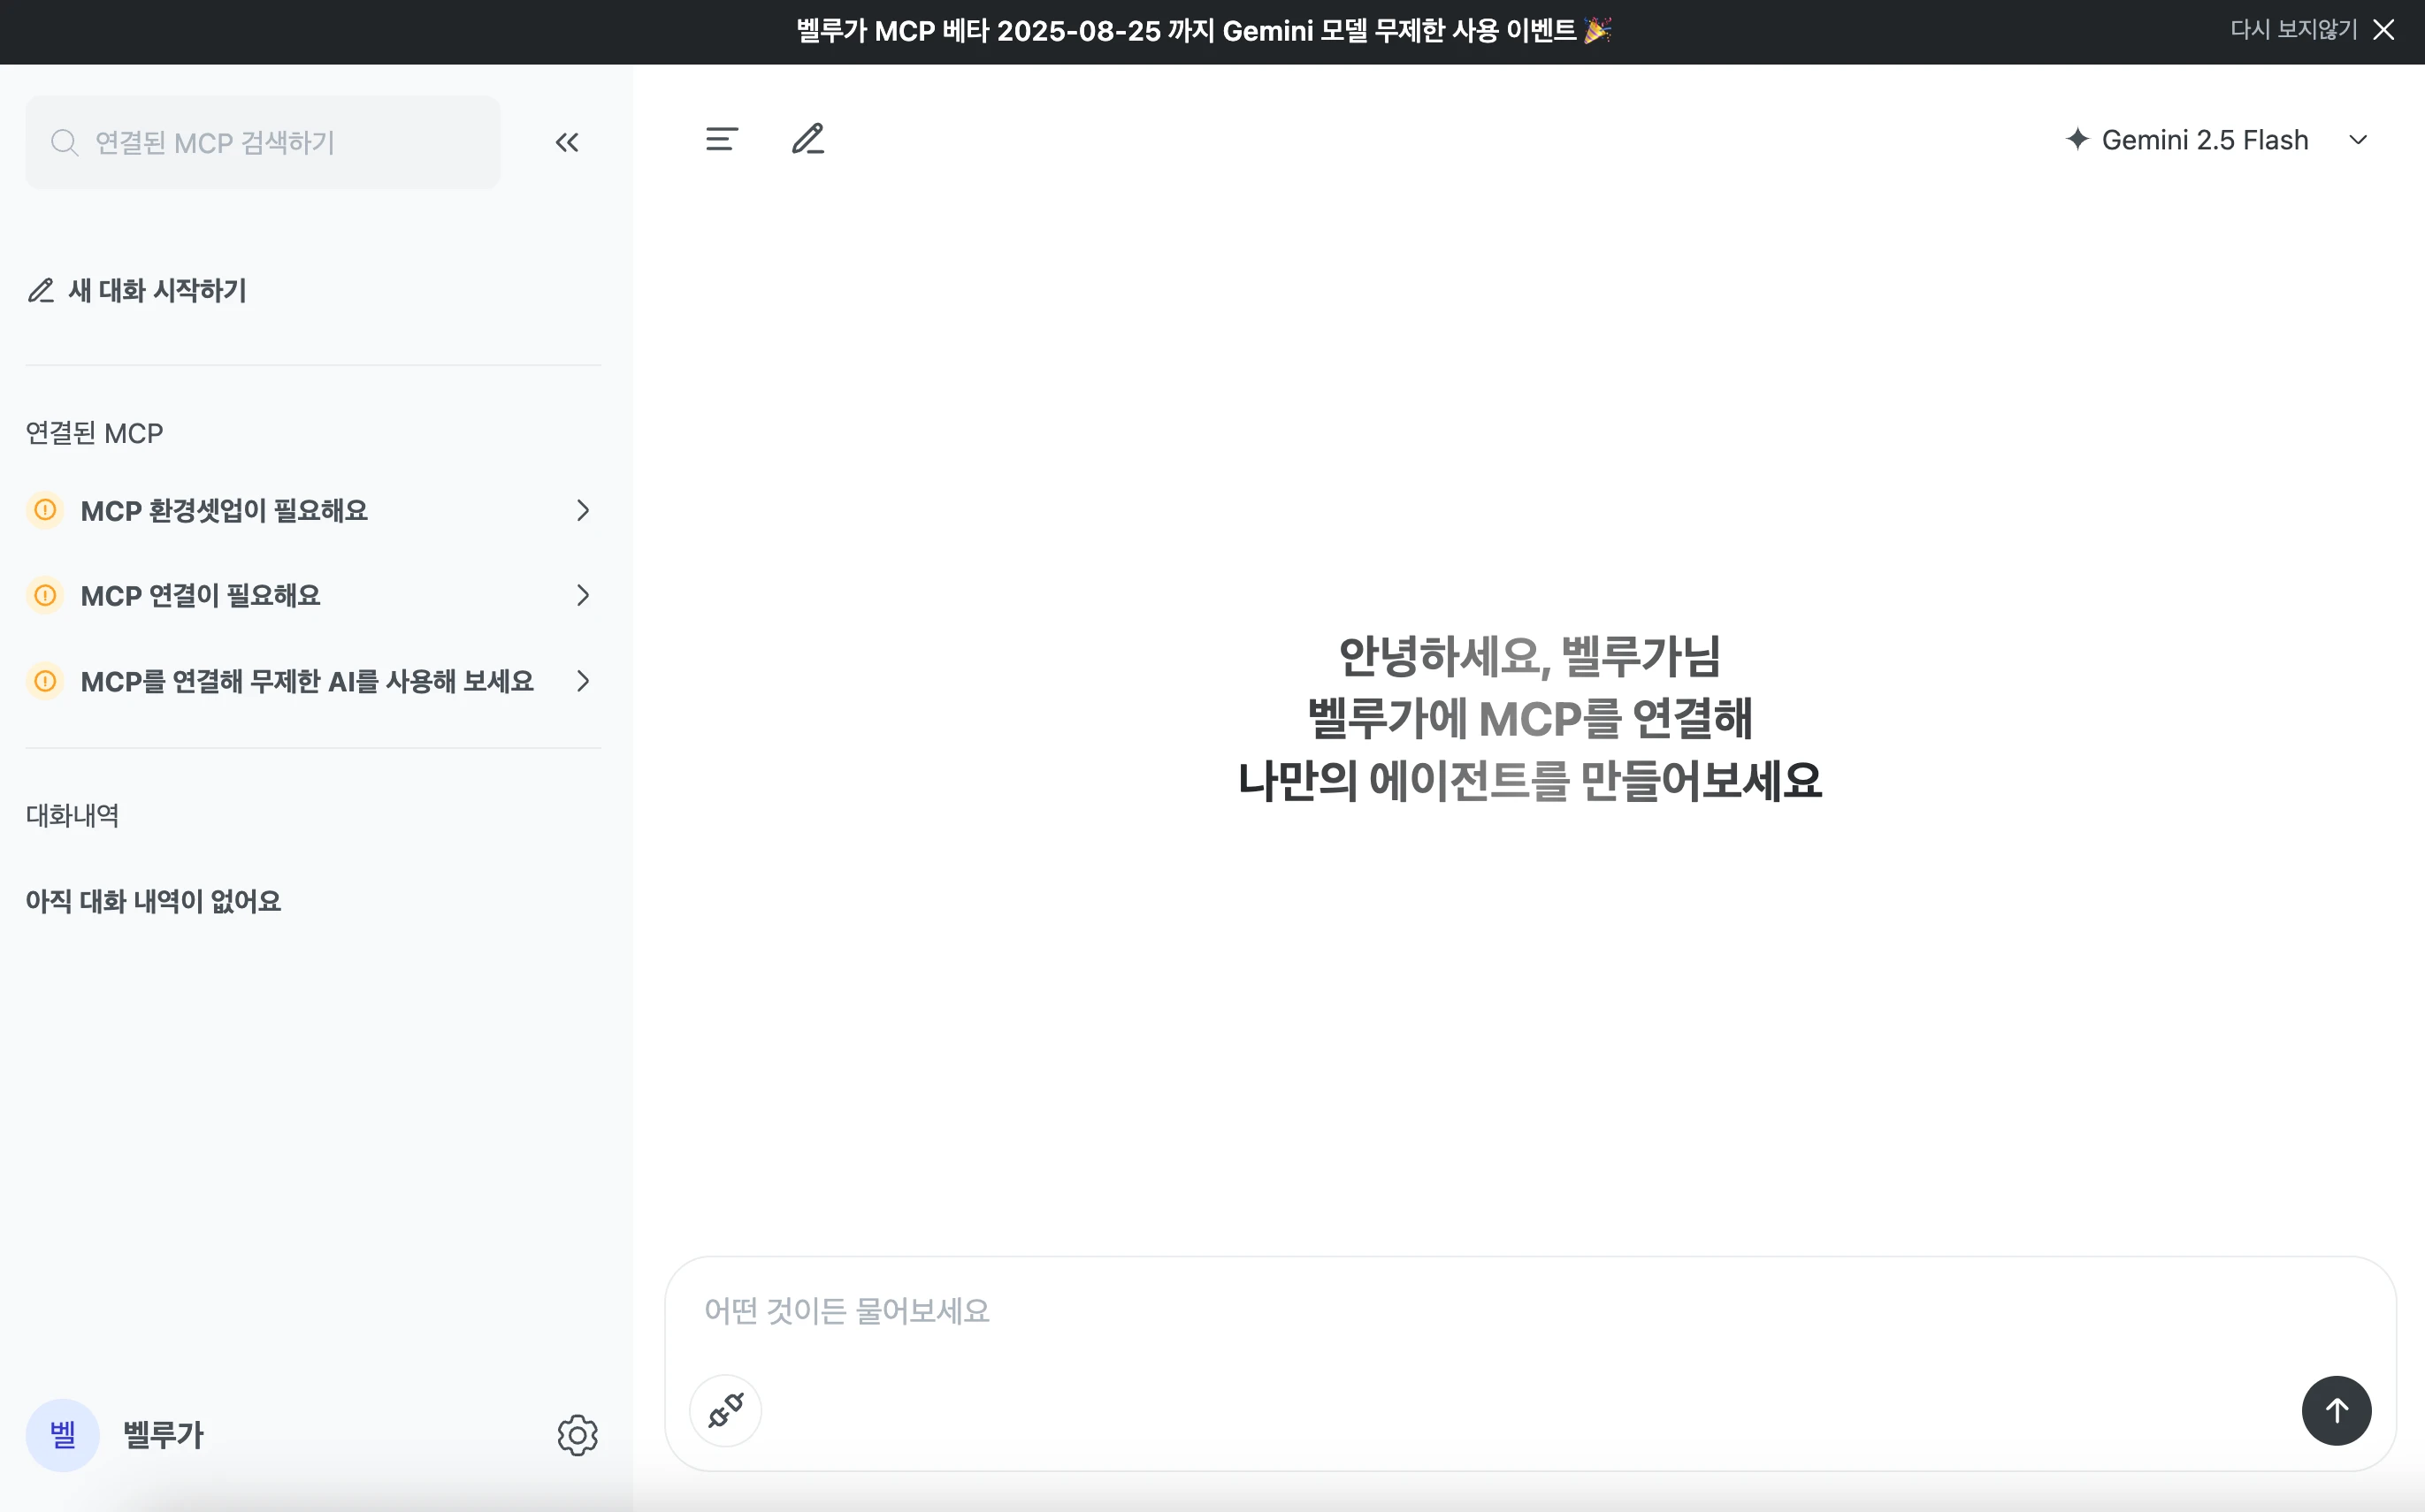Click pencil icon beside 새 대화 시작하기
Image resolution: width=2425 pixels, height=1512 pixels.
[x=41, y=290]
